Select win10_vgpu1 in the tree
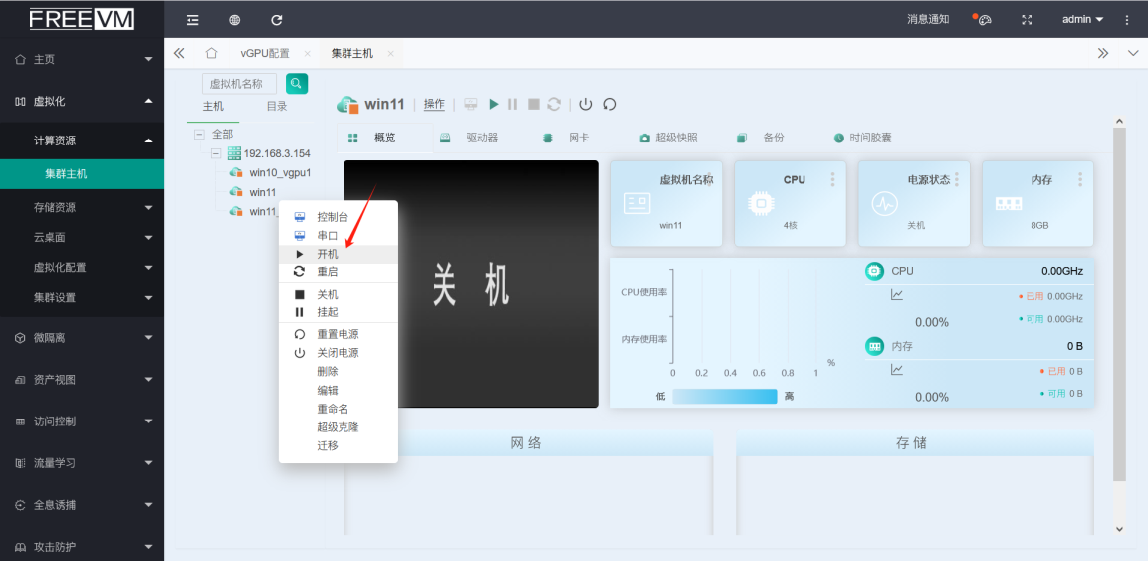 pos(280,173)
